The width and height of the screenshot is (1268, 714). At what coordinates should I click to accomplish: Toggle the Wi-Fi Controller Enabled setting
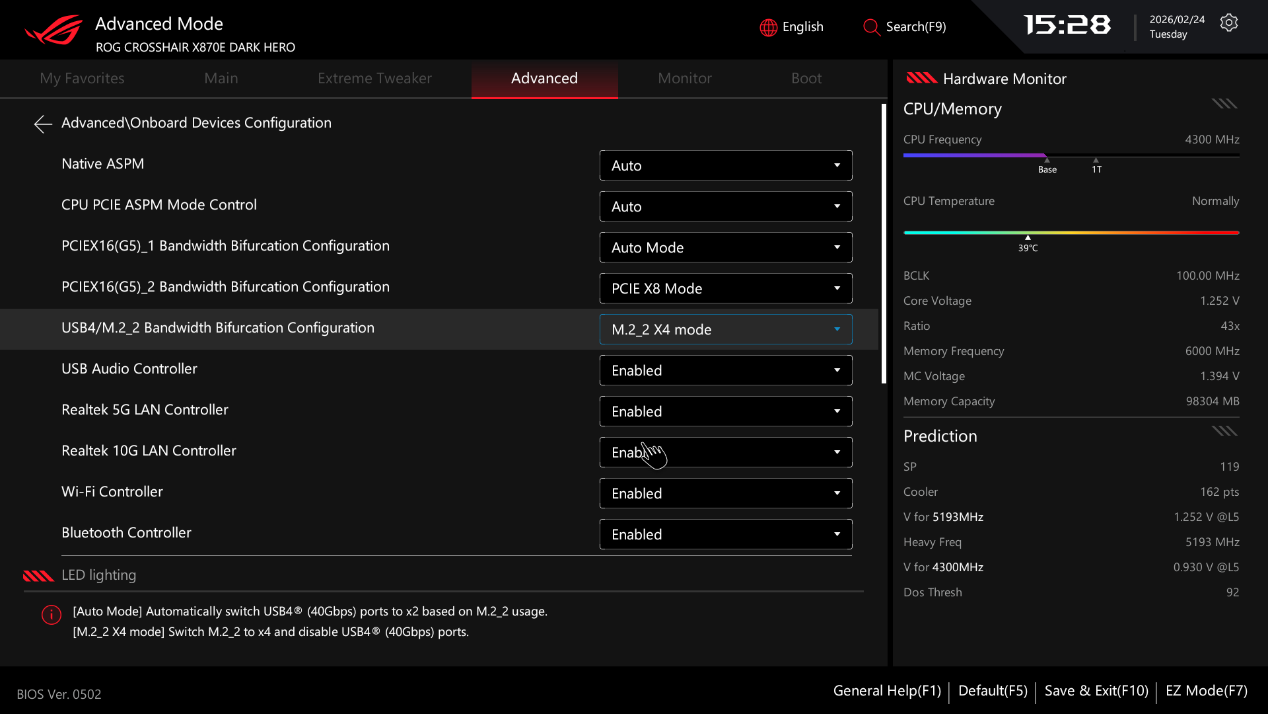point(725,493)
